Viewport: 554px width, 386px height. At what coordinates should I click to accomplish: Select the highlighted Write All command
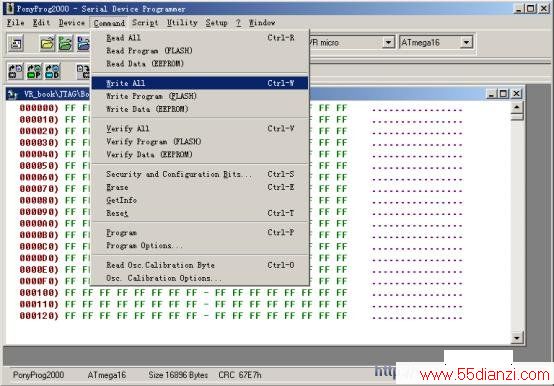point(200,83)
